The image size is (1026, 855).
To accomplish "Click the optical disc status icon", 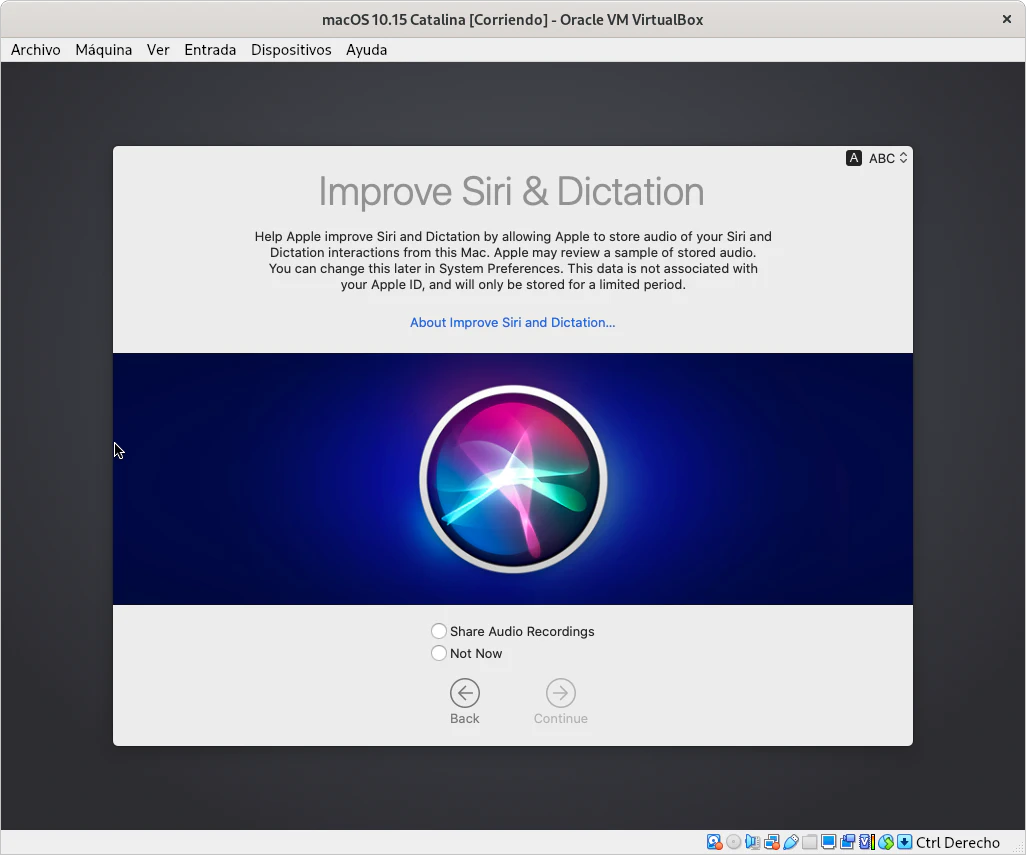I will click(x=734, y=842).
